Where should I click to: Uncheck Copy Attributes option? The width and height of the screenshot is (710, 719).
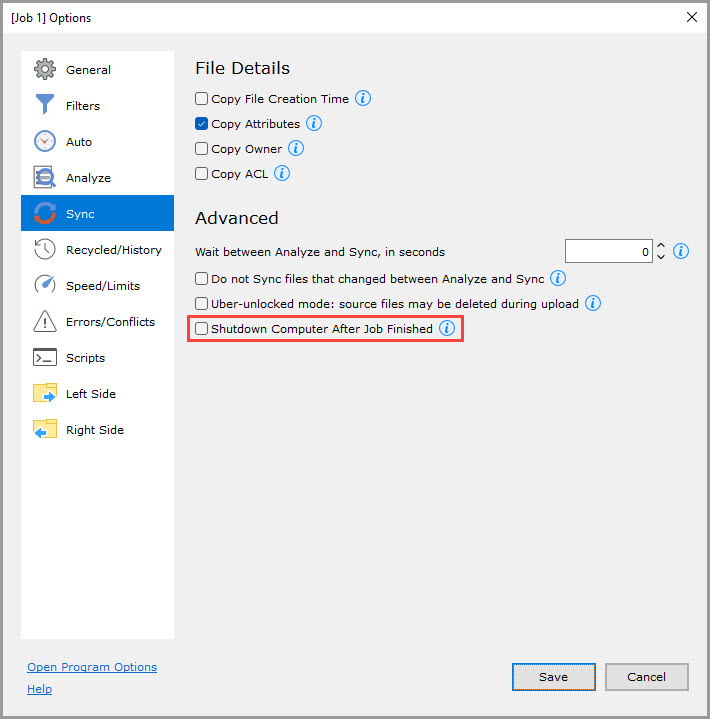[x=202, y=124]
